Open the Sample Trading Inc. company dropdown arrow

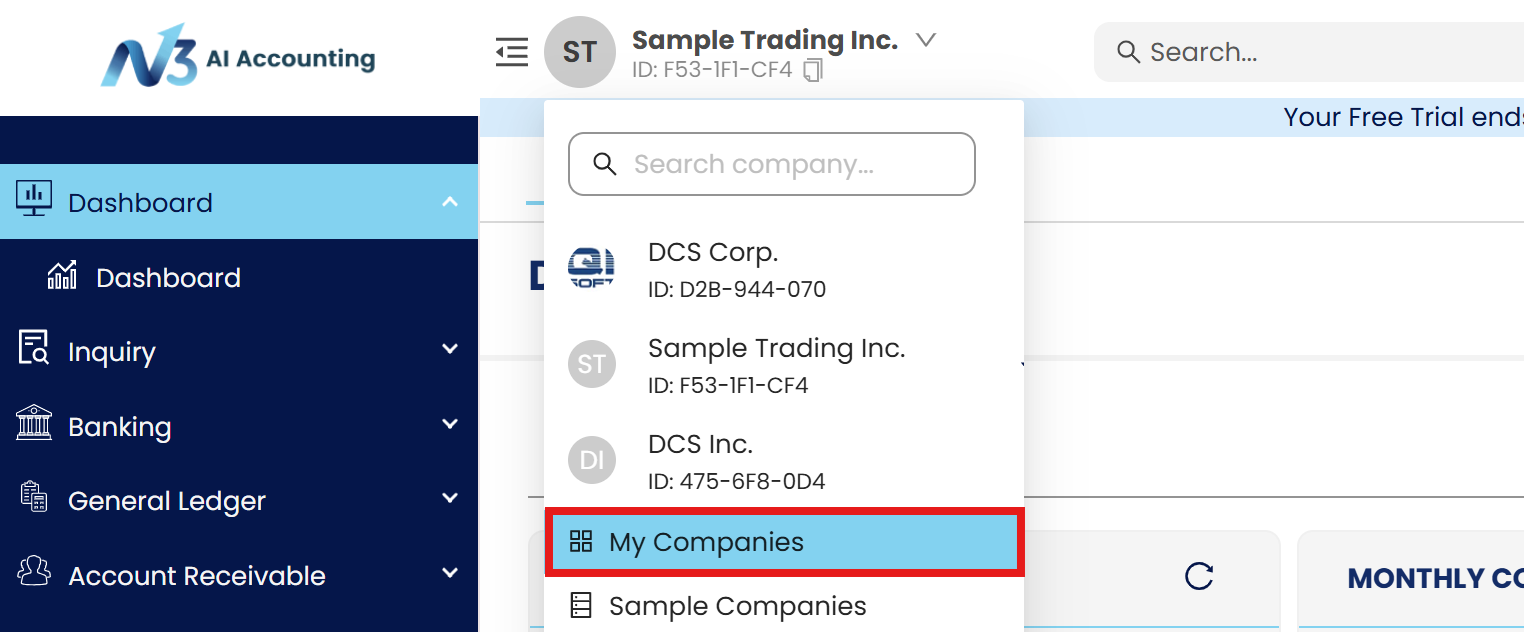point(926,40)
